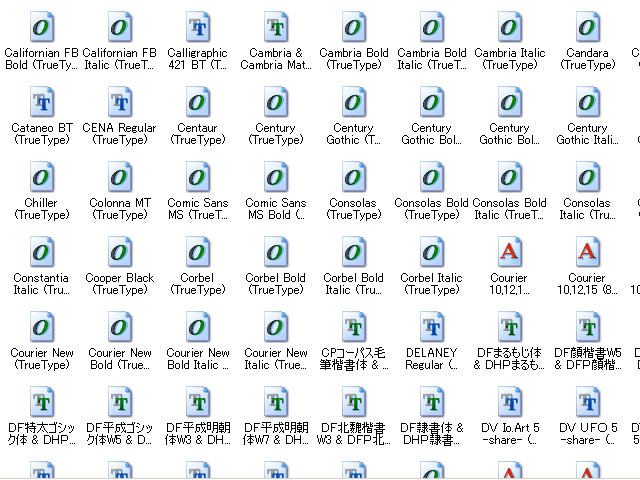
Task: Click the Colonna MT font icon
Action: pyautogui.click(x=120, y=177)
